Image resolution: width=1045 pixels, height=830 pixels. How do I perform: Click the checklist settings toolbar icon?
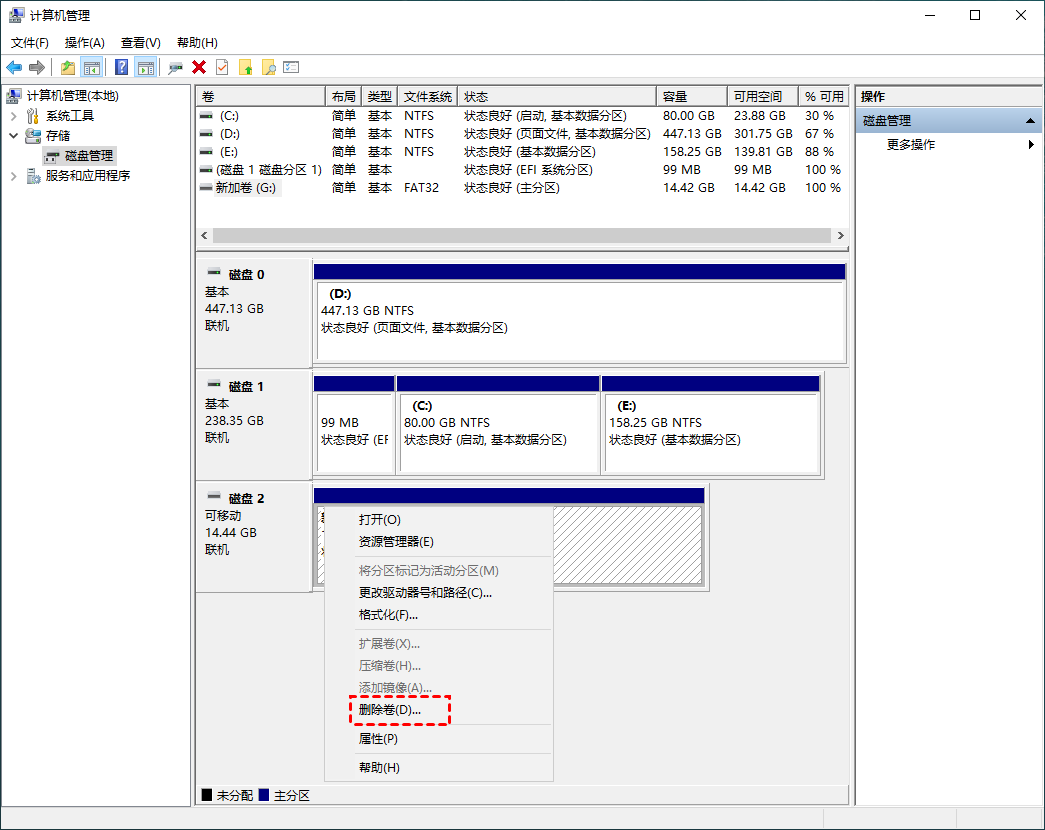point(291,67)
